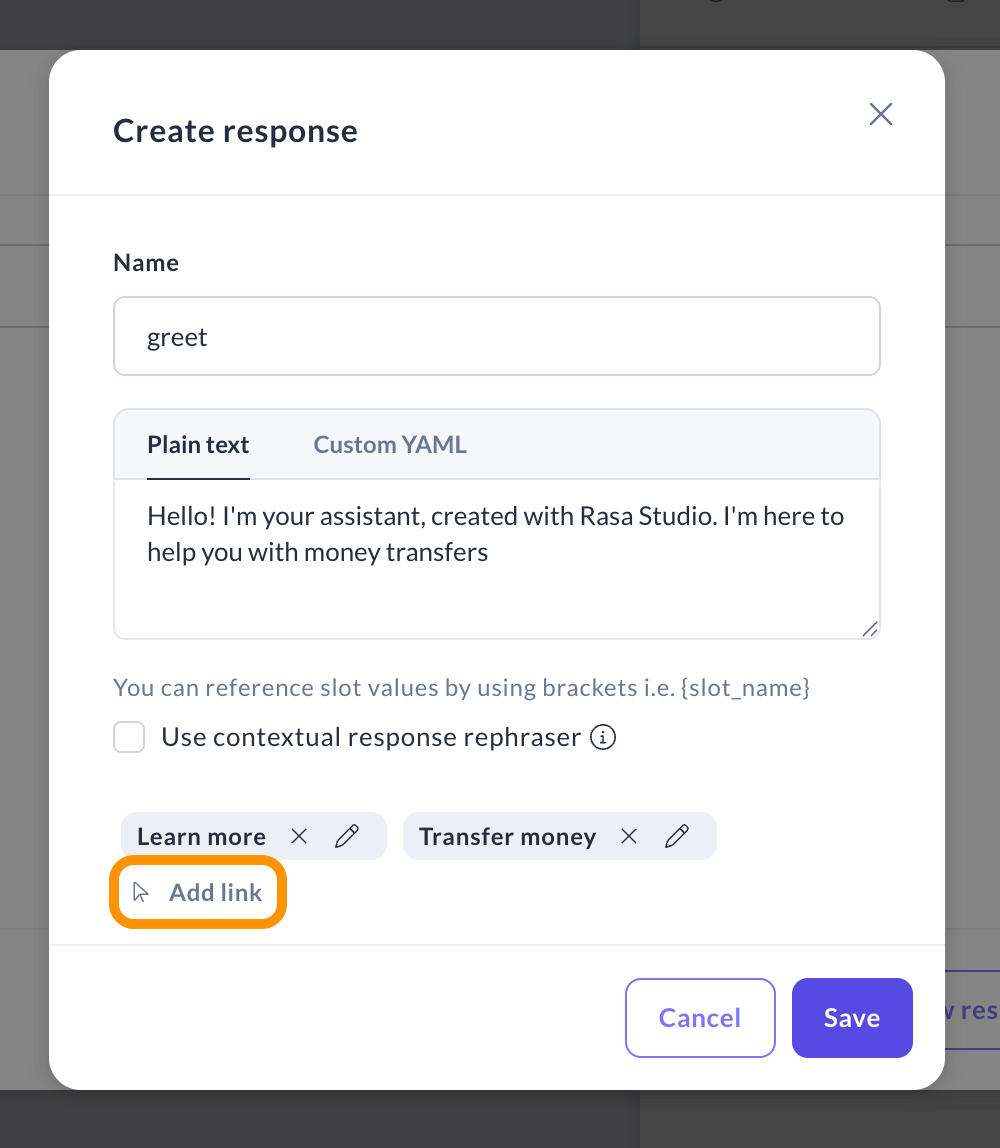Click the Name field label
This screenshot has height=1148, width=1000.
pyautogui.click(x=146, y=263)
